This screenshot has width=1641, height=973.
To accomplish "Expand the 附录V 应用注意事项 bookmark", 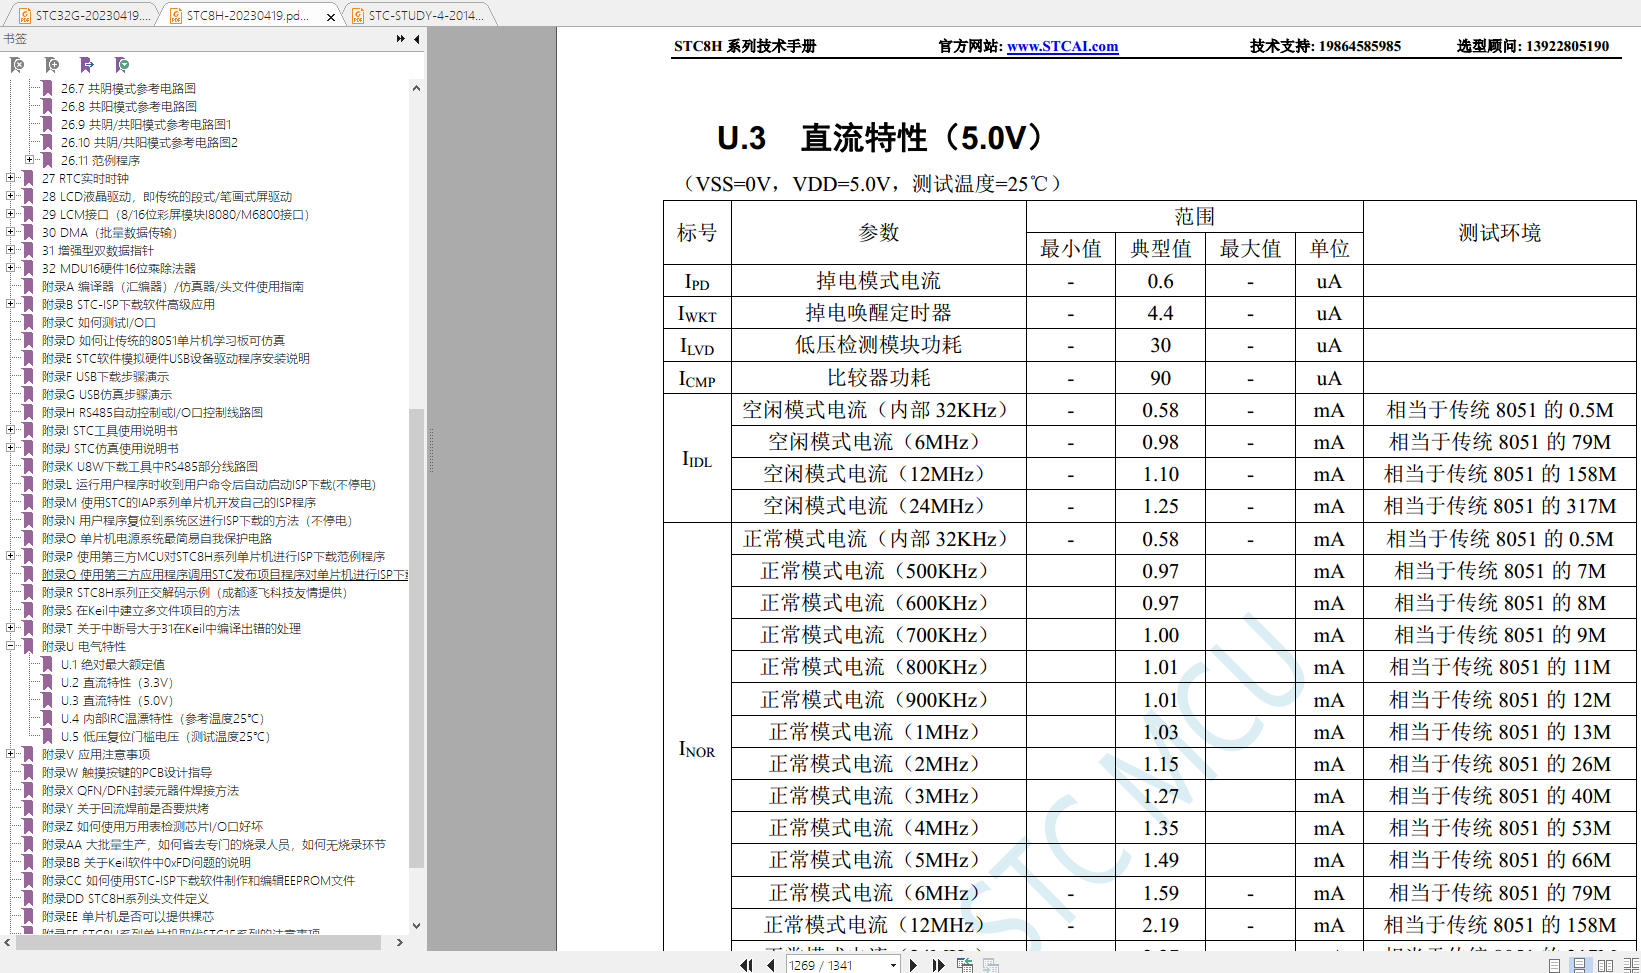I will point(11,754).
